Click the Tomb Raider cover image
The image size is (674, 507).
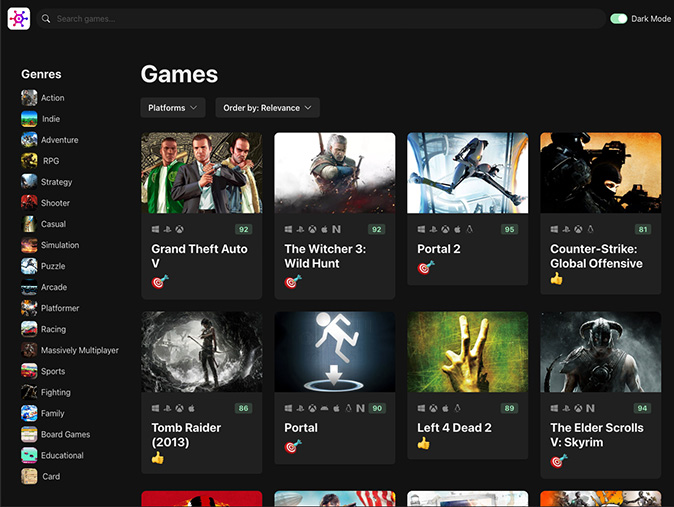[x=202, y=352]
